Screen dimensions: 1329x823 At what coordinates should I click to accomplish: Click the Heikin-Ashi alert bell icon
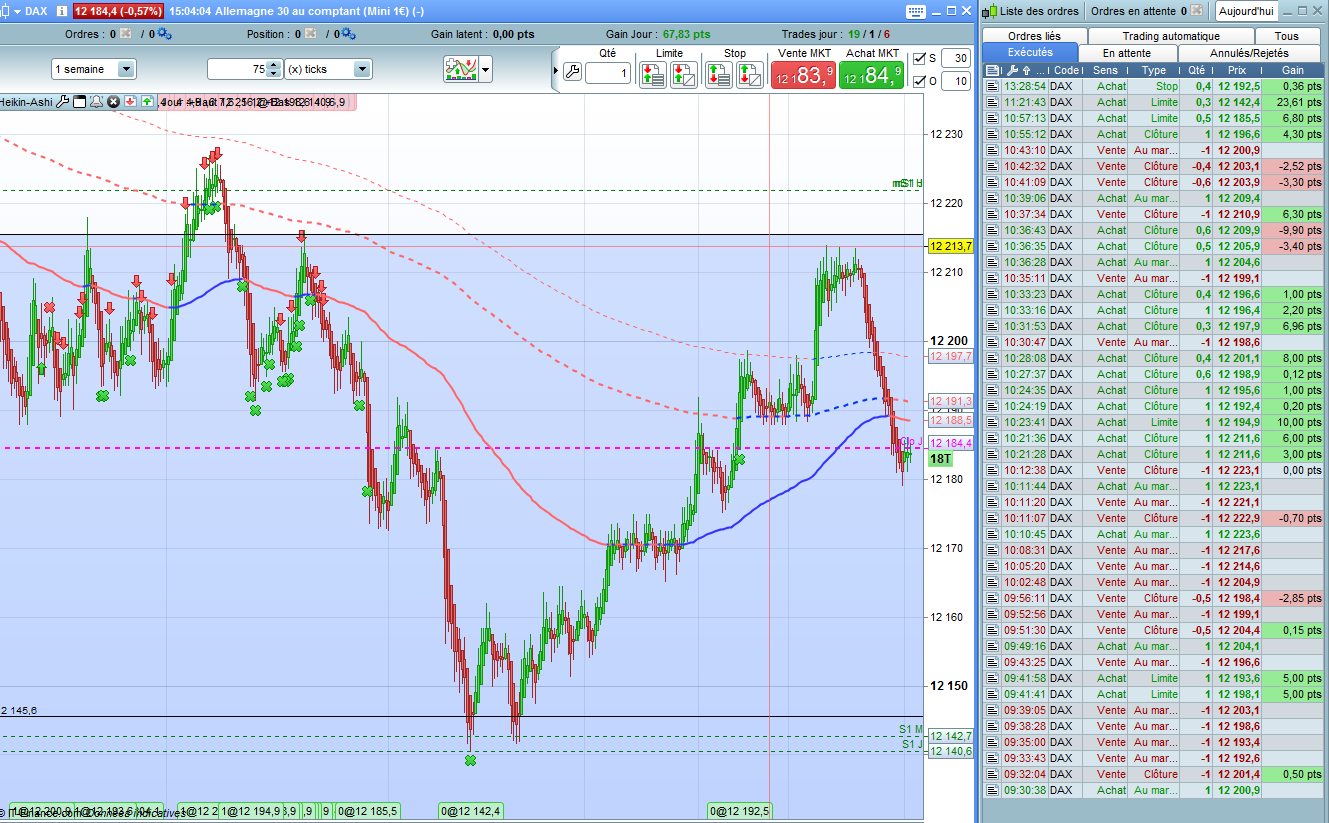pos(97,101)
